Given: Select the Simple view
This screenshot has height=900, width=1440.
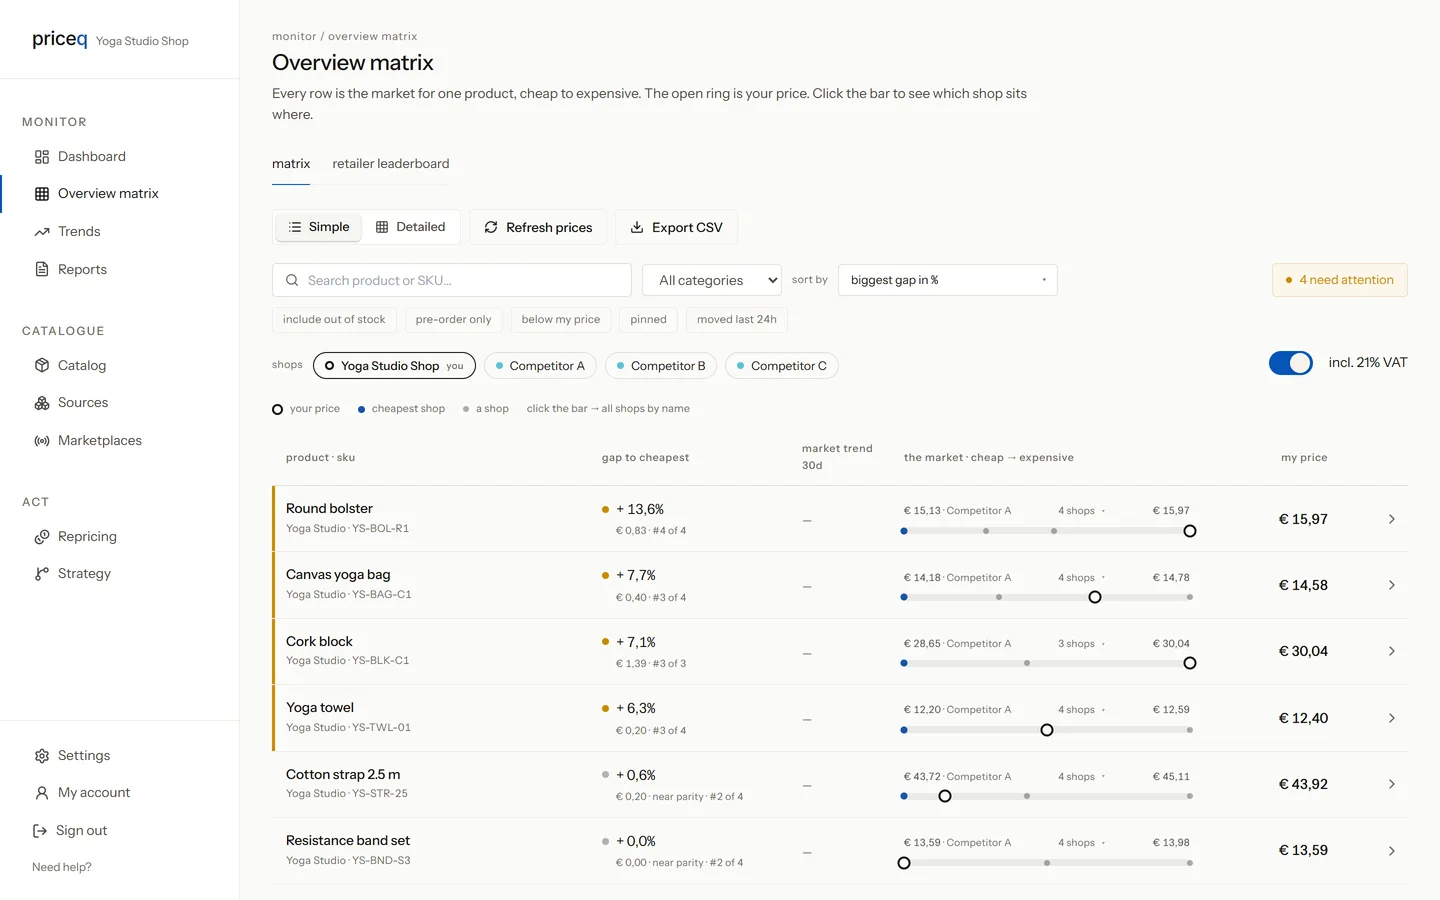Looking at the screenshot, I should [x=319, y=228].
